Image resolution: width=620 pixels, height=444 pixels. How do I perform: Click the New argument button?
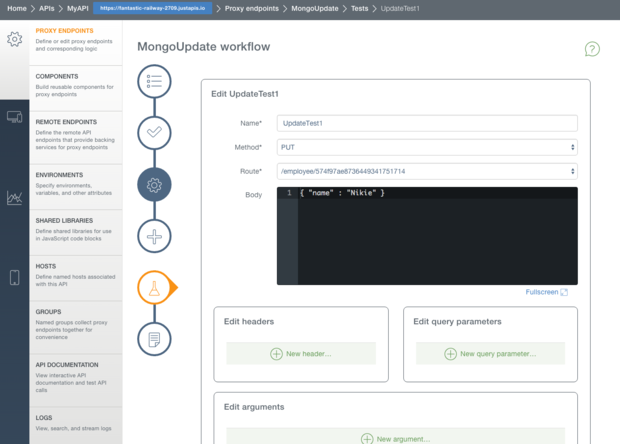point(395,436)
